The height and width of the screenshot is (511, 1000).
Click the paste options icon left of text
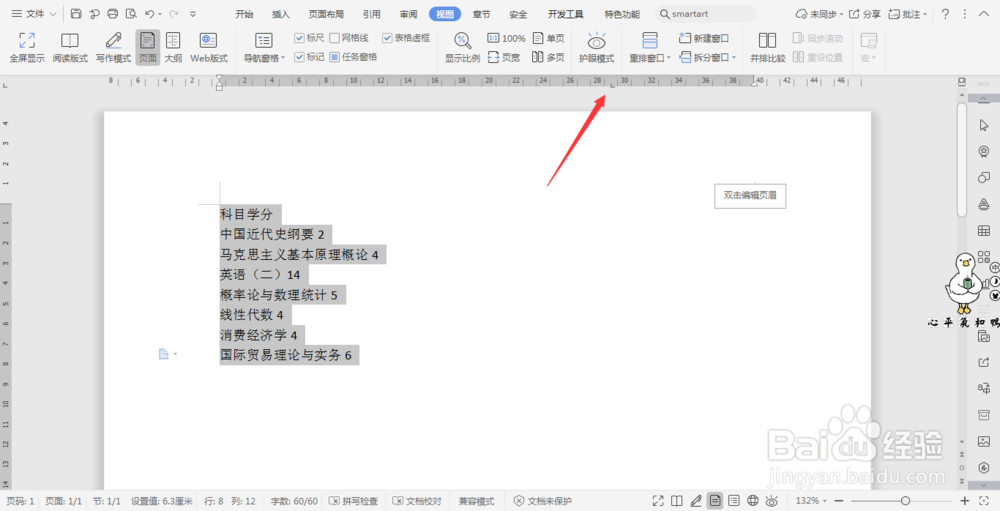164,354
